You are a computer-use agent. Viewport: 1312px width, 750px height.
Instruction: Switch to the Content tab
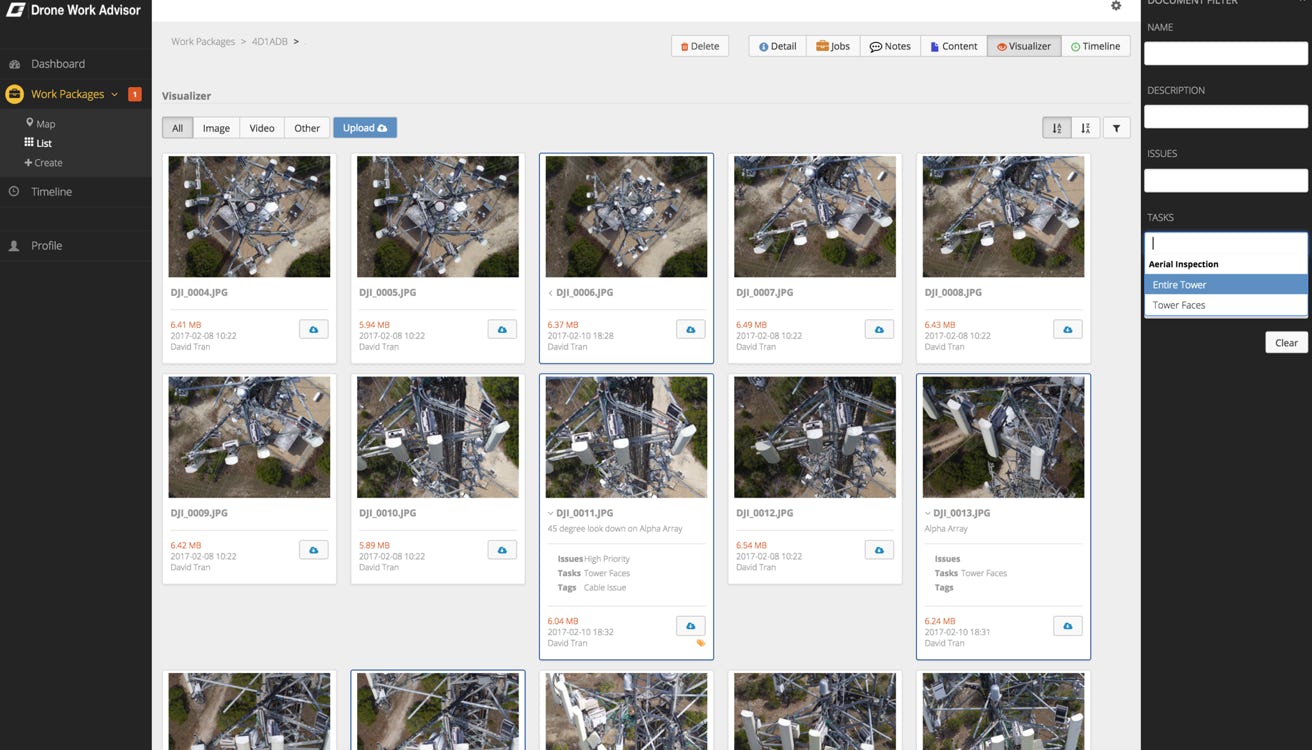click(x=953, y=46)
